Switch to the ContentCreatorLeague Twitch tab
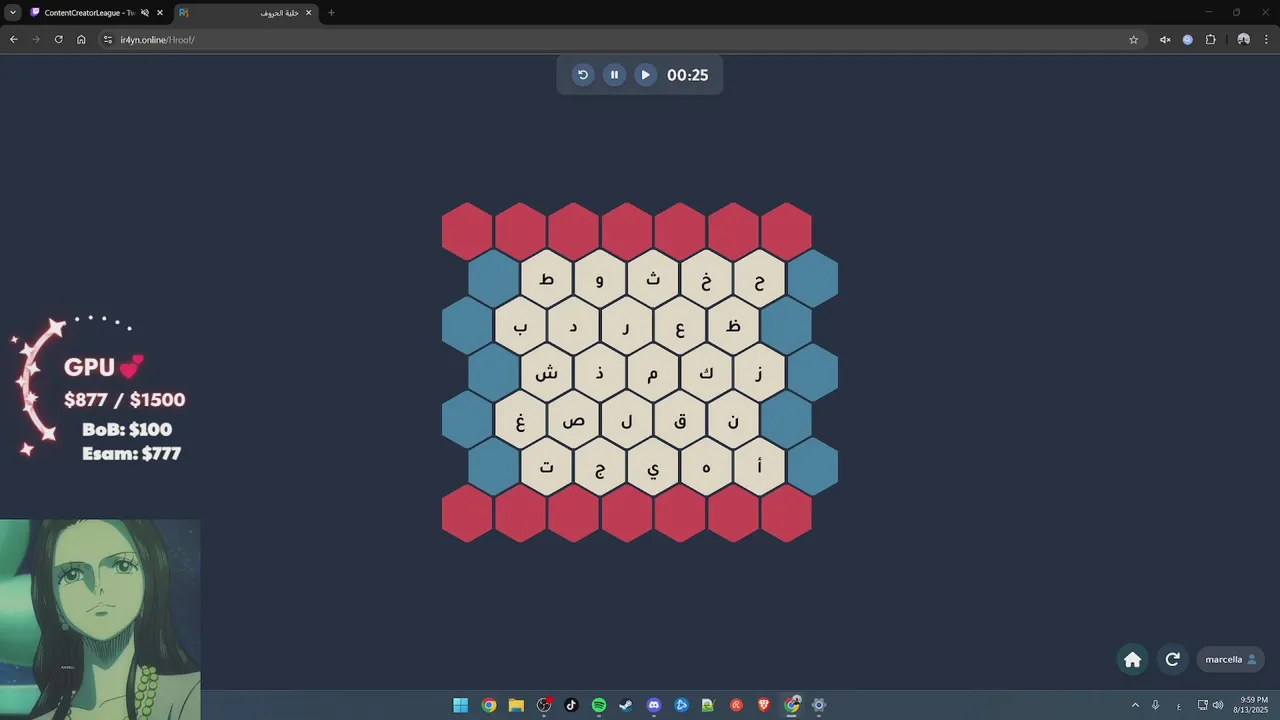 (x=88, y=13)
